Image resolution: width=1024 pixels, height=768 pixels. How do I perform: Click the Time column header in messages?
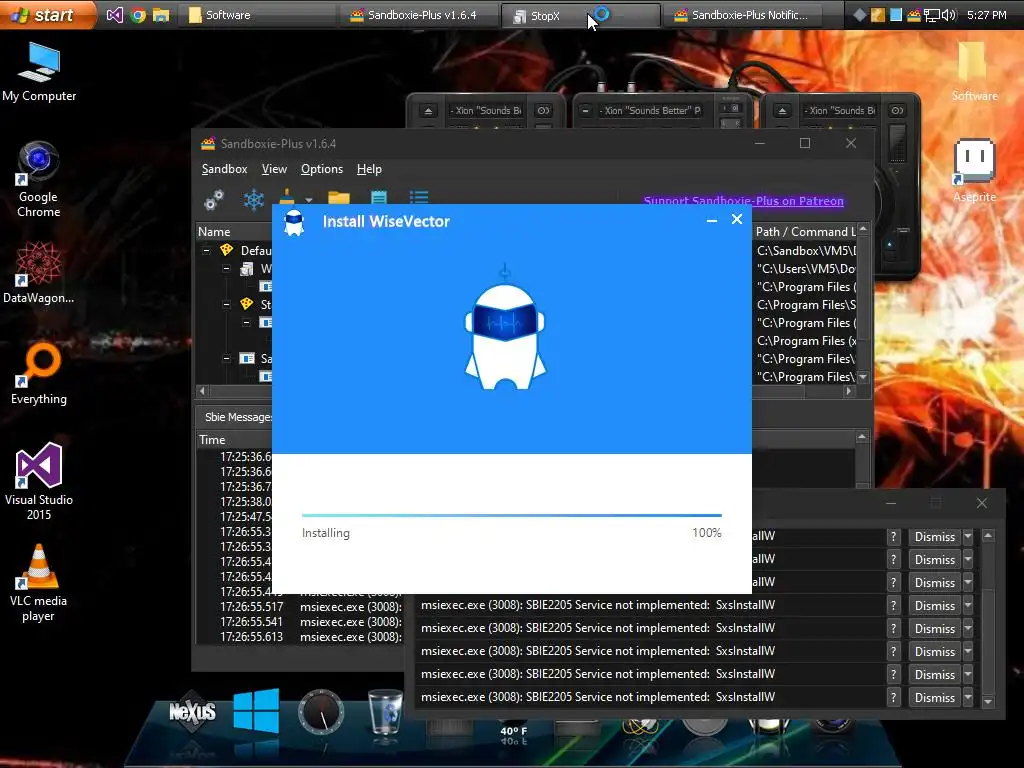point(235,440)
